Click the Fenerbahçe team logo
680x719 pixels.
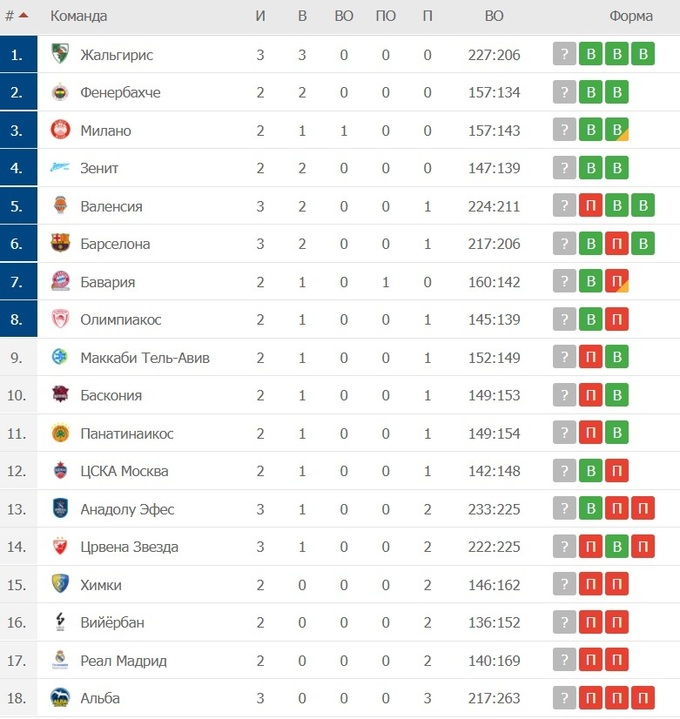pos(60,92)
